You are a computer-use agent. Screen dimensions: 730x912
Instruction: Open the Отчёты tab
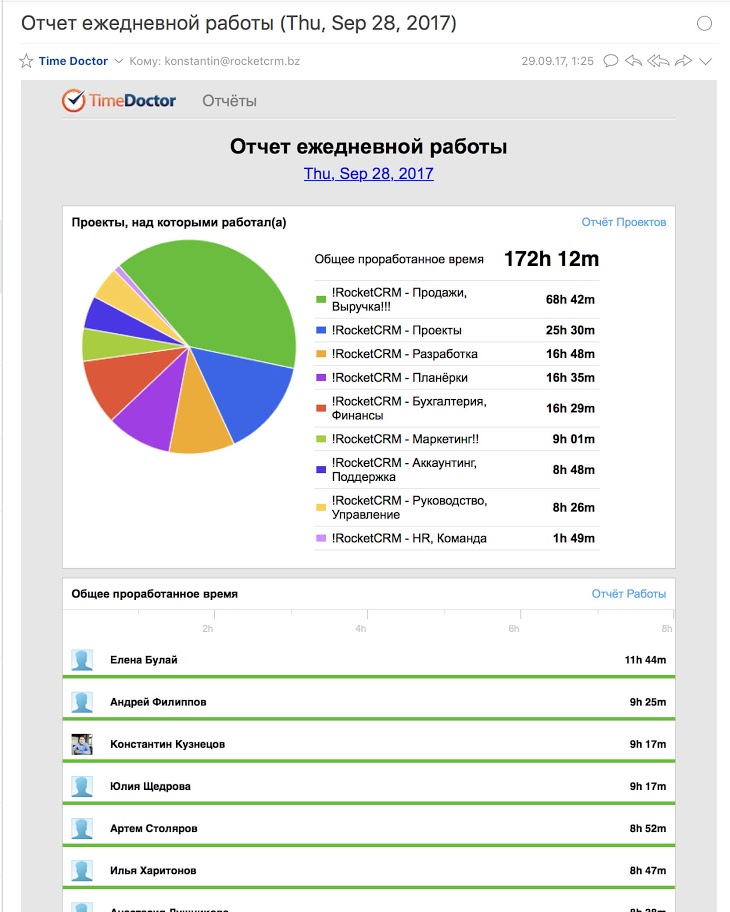coord(229,101)
